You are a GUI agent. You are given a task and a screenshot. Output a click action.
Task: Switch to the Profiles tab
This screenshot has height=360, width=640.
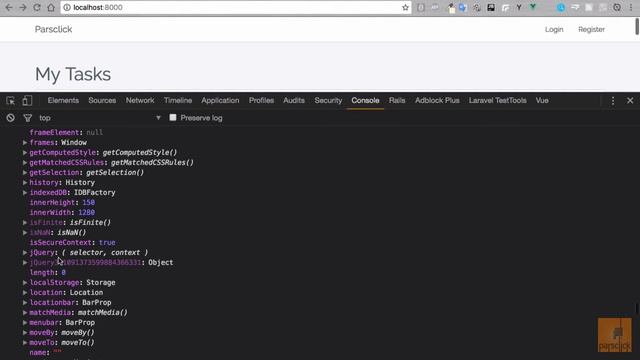coord(261,100)
